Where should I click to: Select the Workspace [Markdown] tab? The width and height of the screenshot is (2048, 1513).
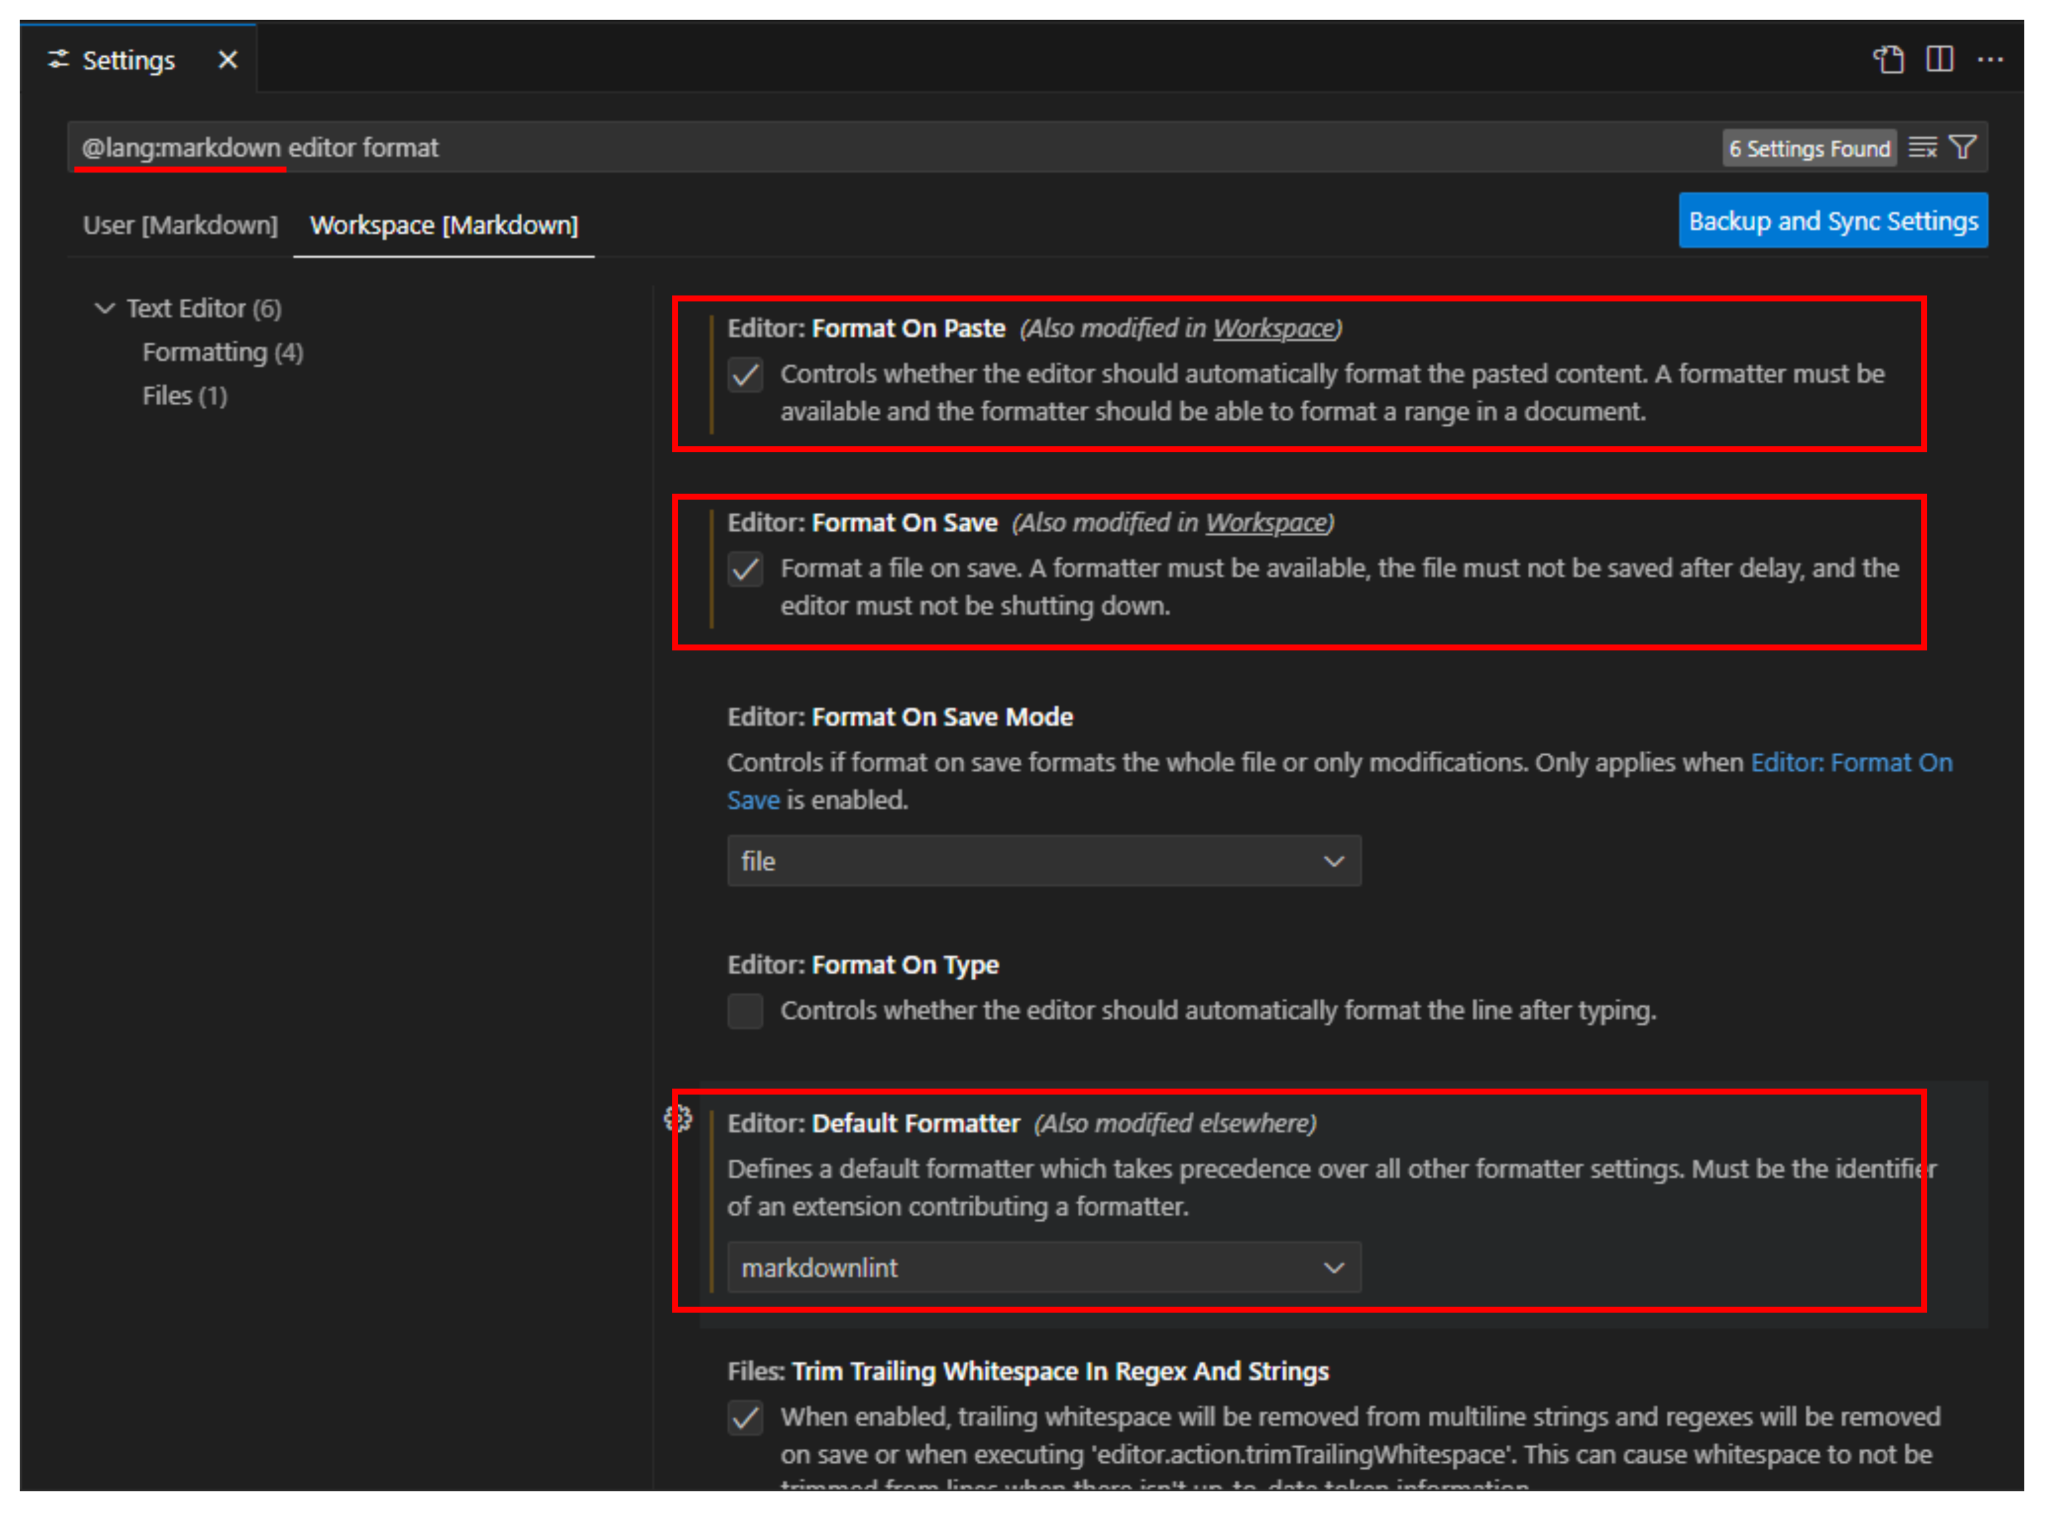tap(444, 225)
